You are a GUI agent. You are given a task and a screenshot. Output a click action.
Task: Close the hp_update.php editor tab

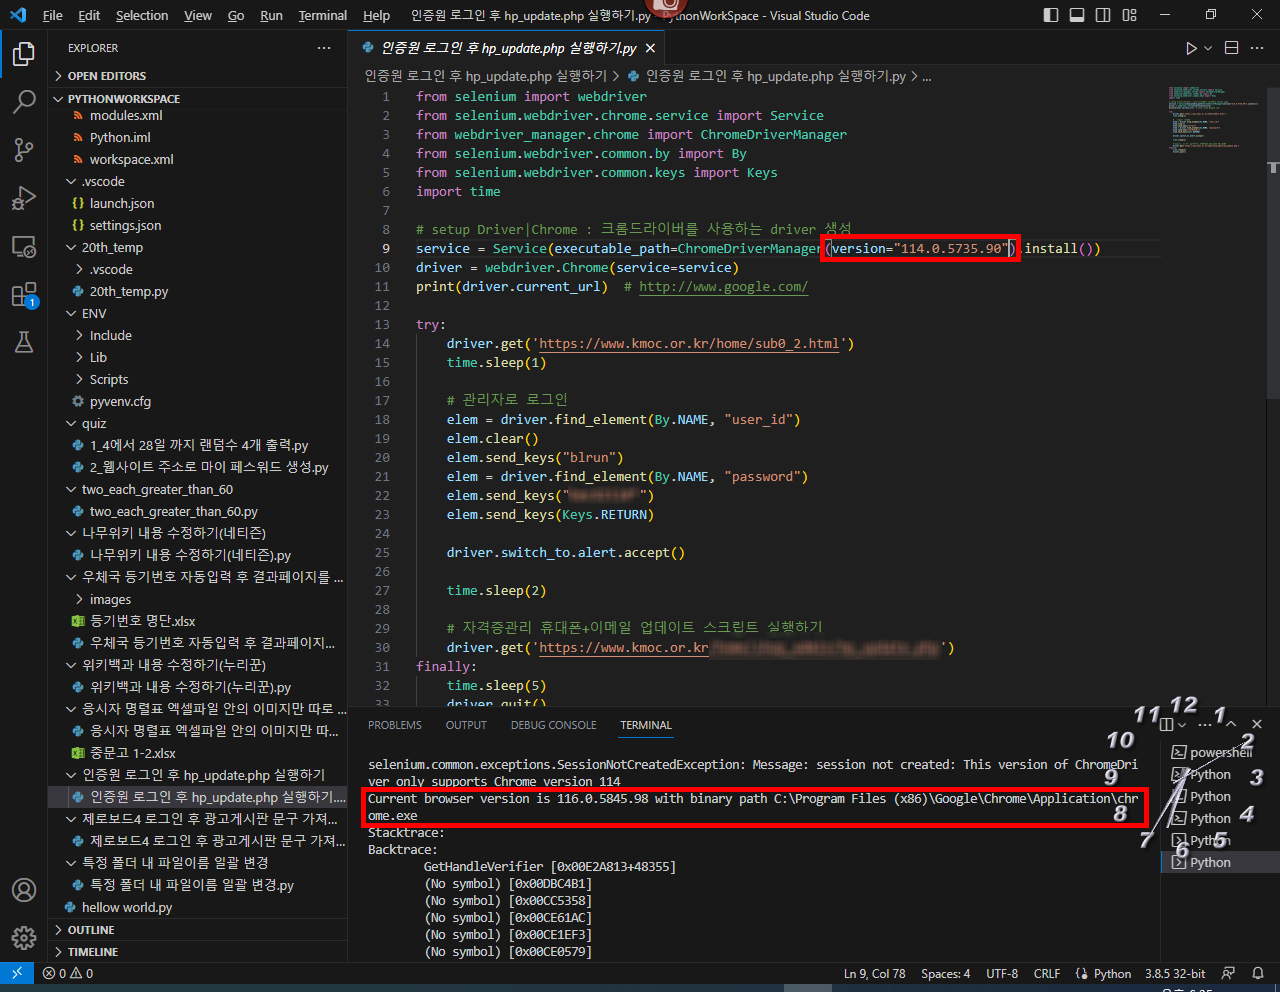pos(650,48)
